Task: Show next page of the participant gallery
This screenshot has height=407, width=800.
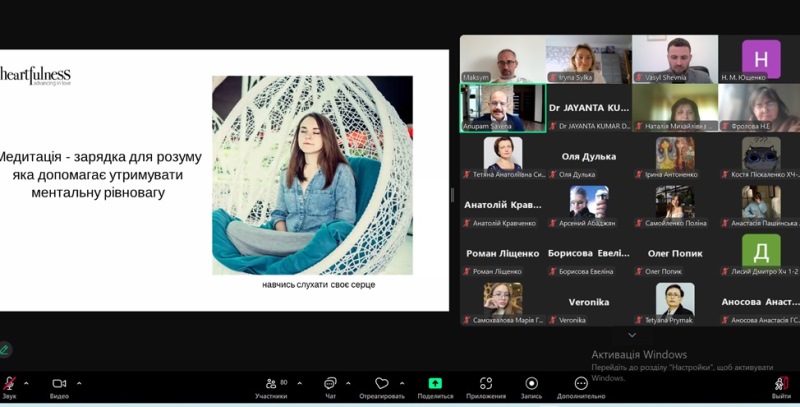Action: (x=630, y=335)
